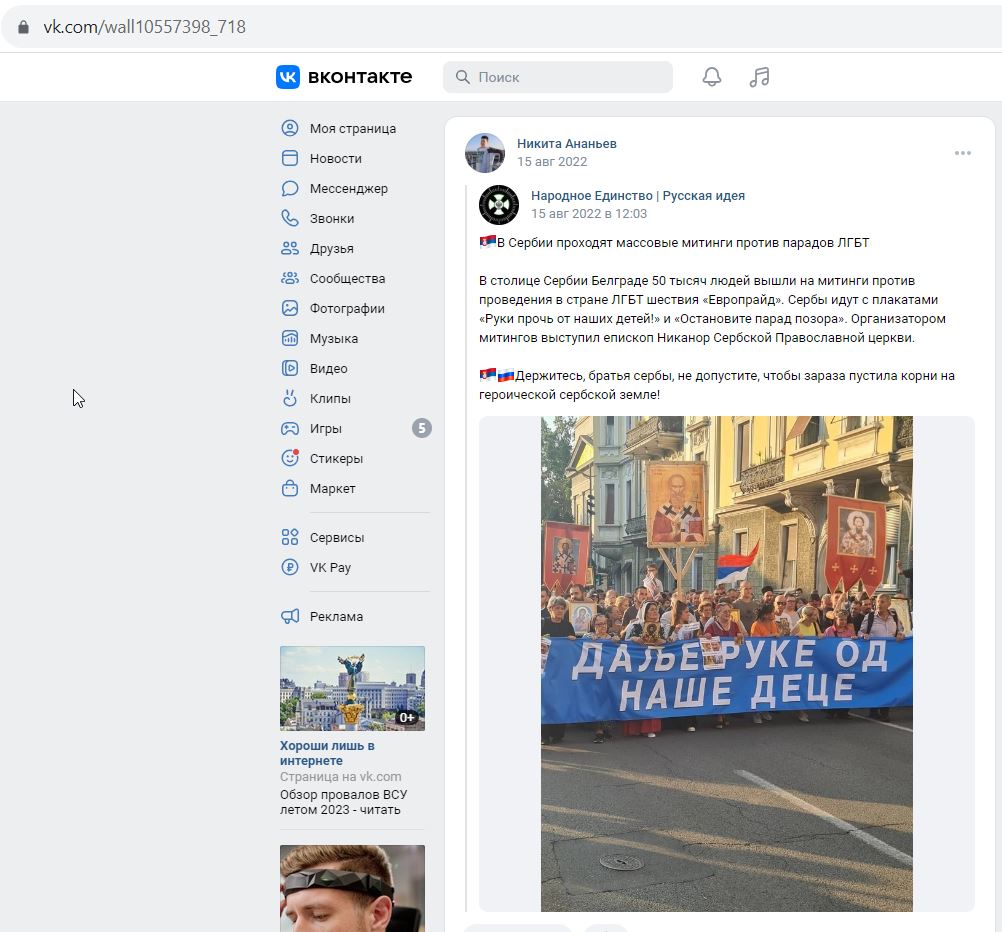Click the Звонки phone icon
The image size is (1002, 932).
pos(290,219)
